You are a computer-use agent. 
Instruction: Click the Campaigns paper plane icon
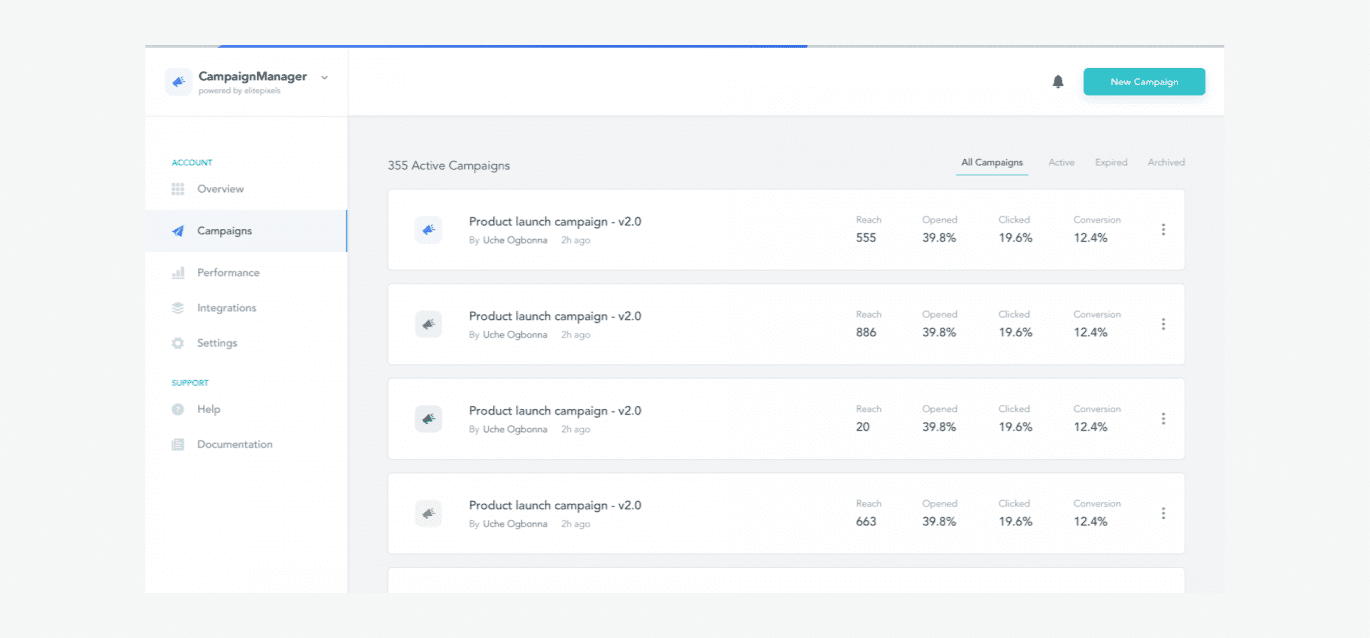(x=178, y=231)
